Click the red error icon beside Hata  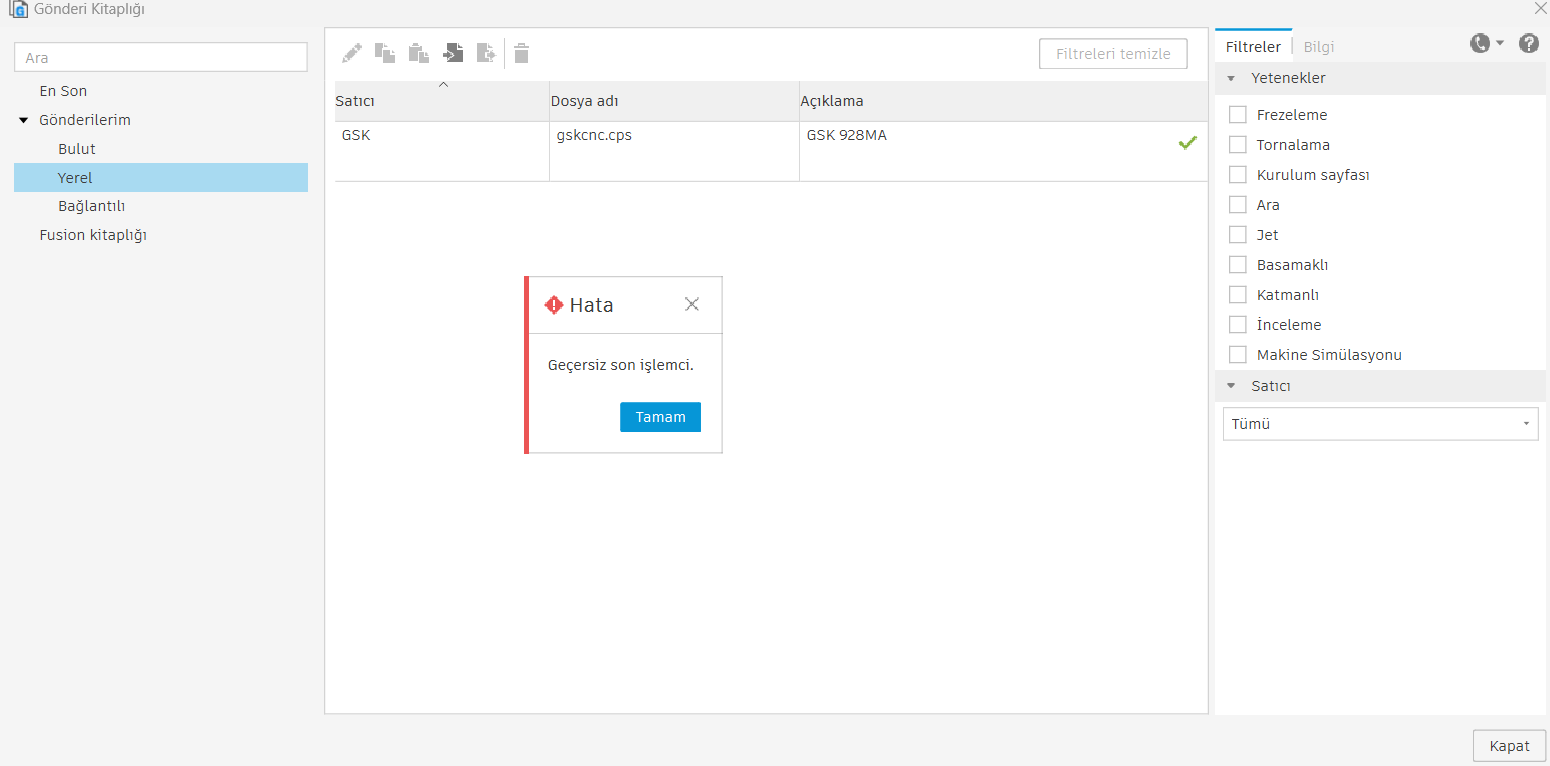point(554,305)
